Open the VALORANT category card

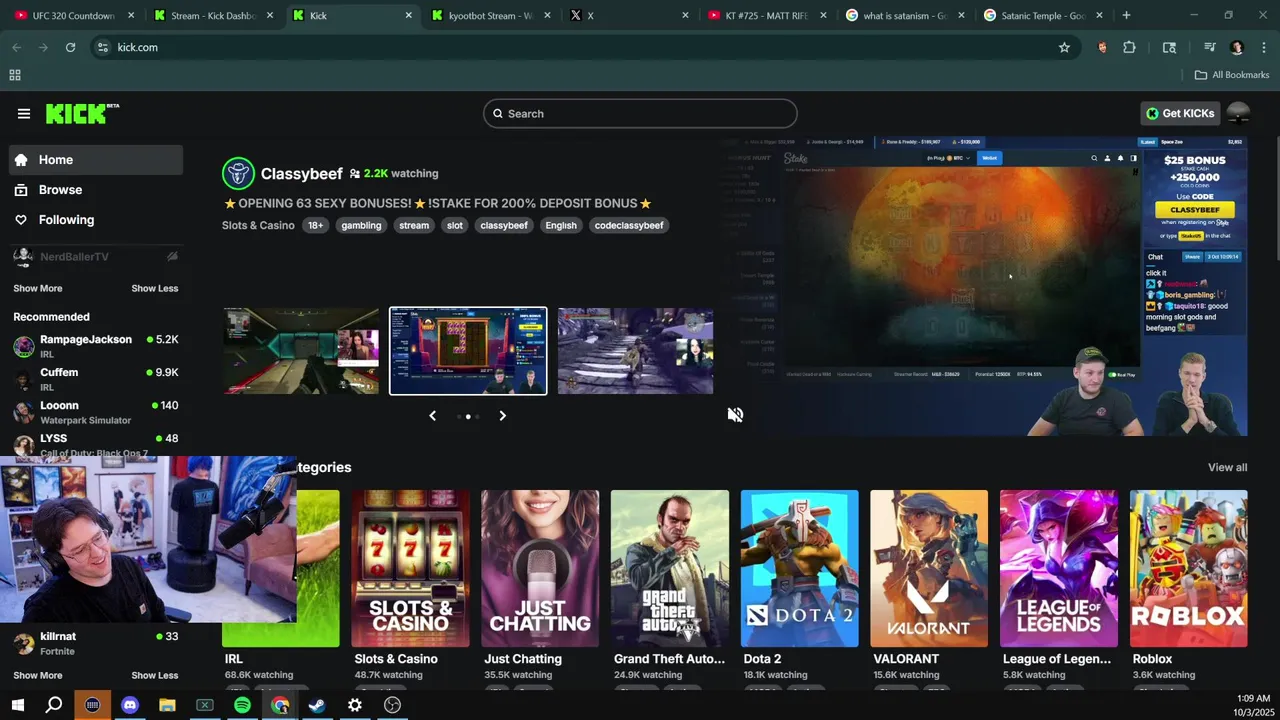(929, 568)
